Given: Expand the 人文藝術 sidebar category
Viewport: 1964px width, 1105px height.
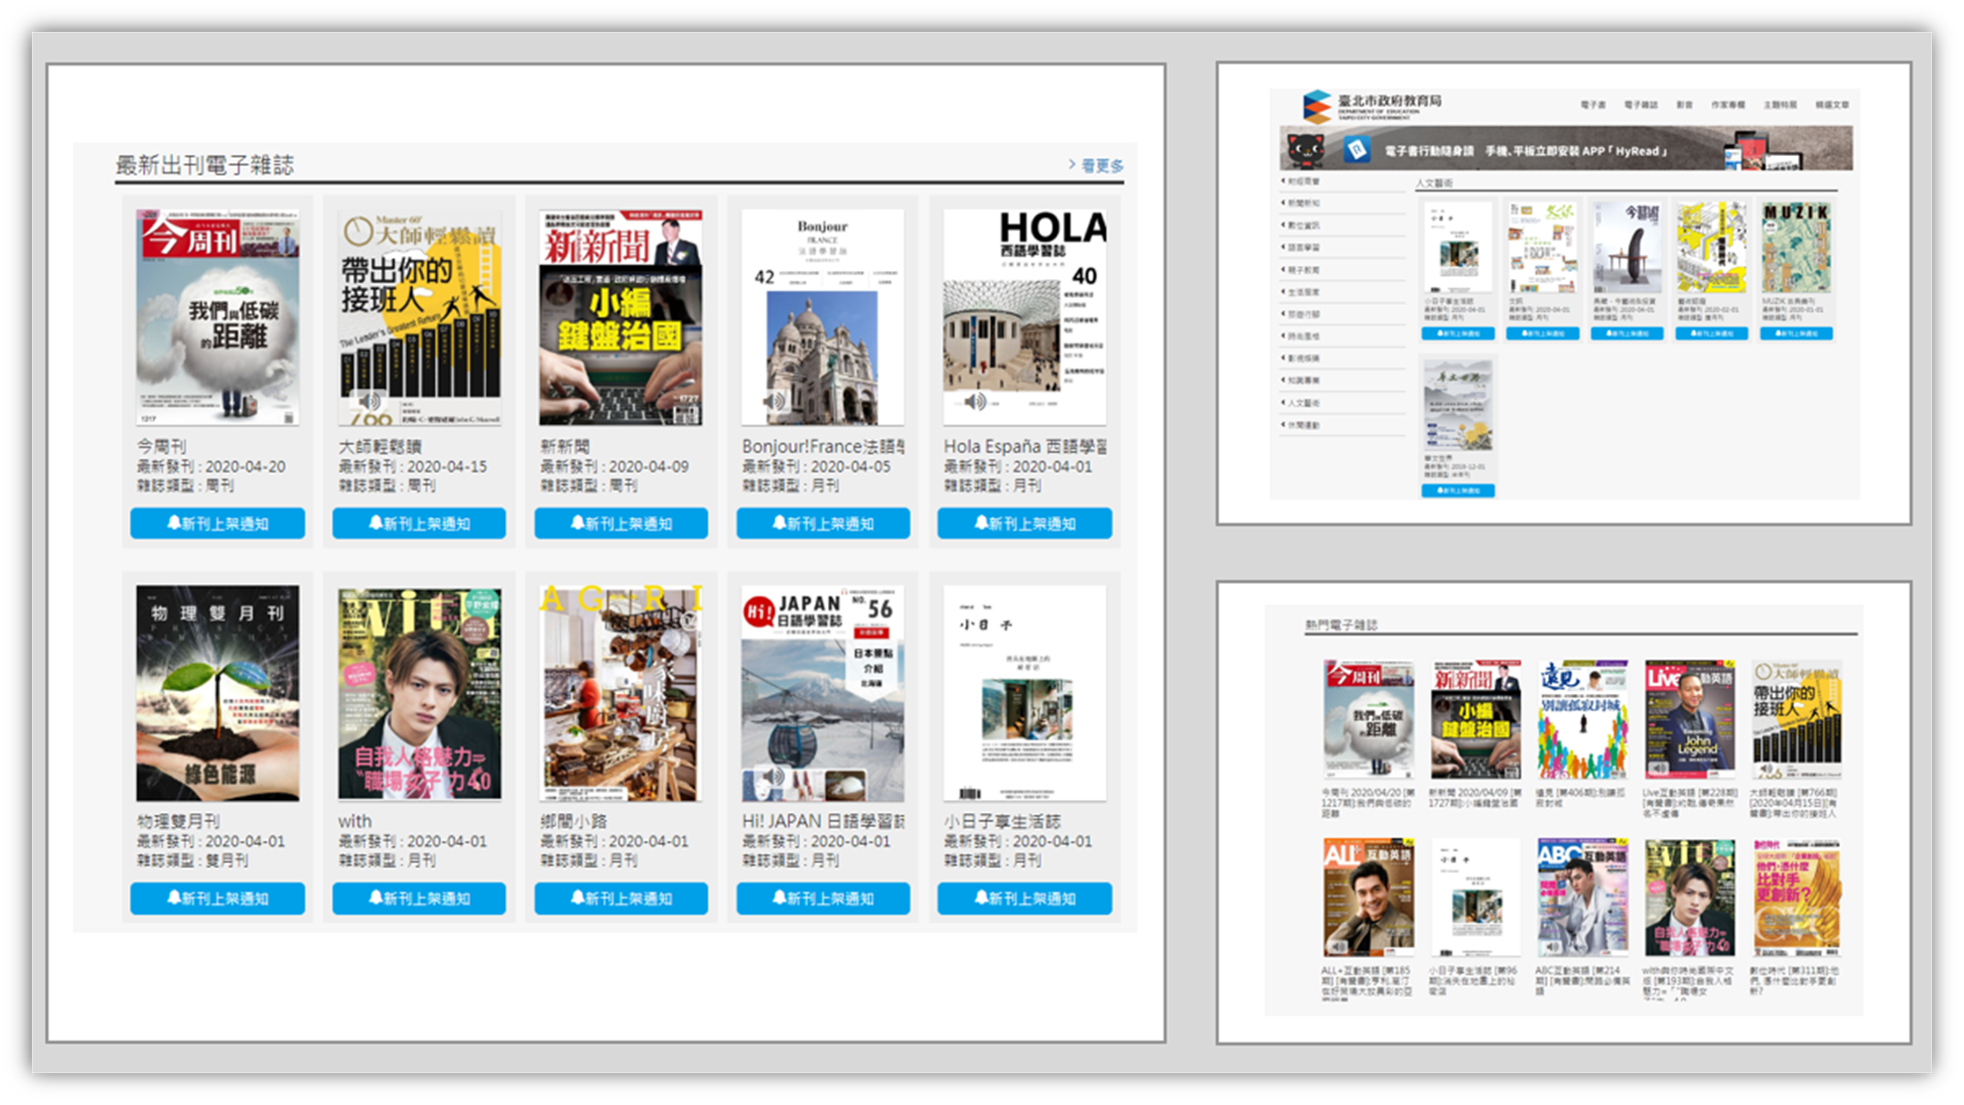Looking at the screenshot, I should tap(1303, 403).
